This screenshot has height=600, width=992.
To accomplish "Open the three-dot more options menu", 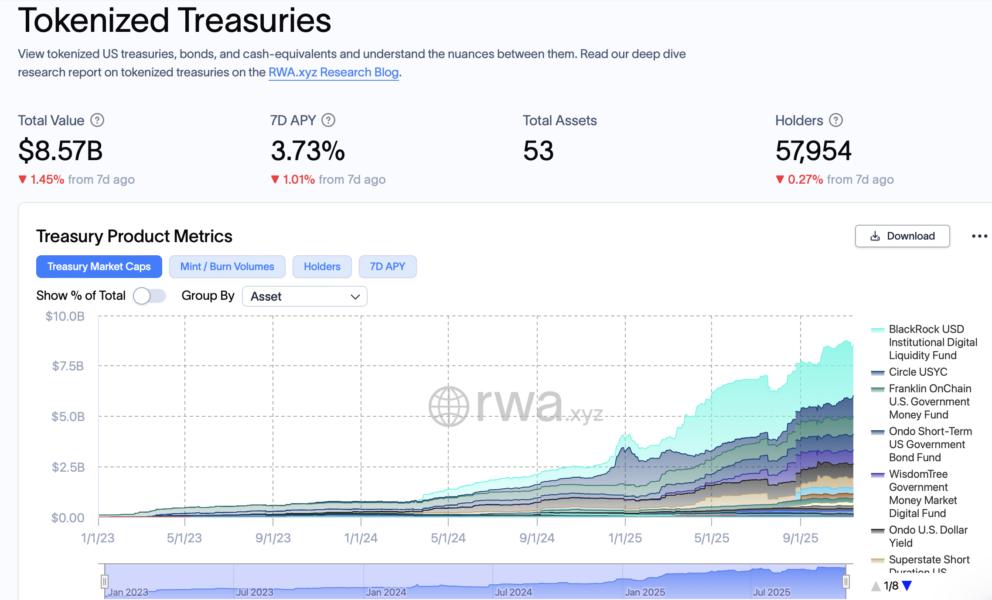I will point(979,236).
